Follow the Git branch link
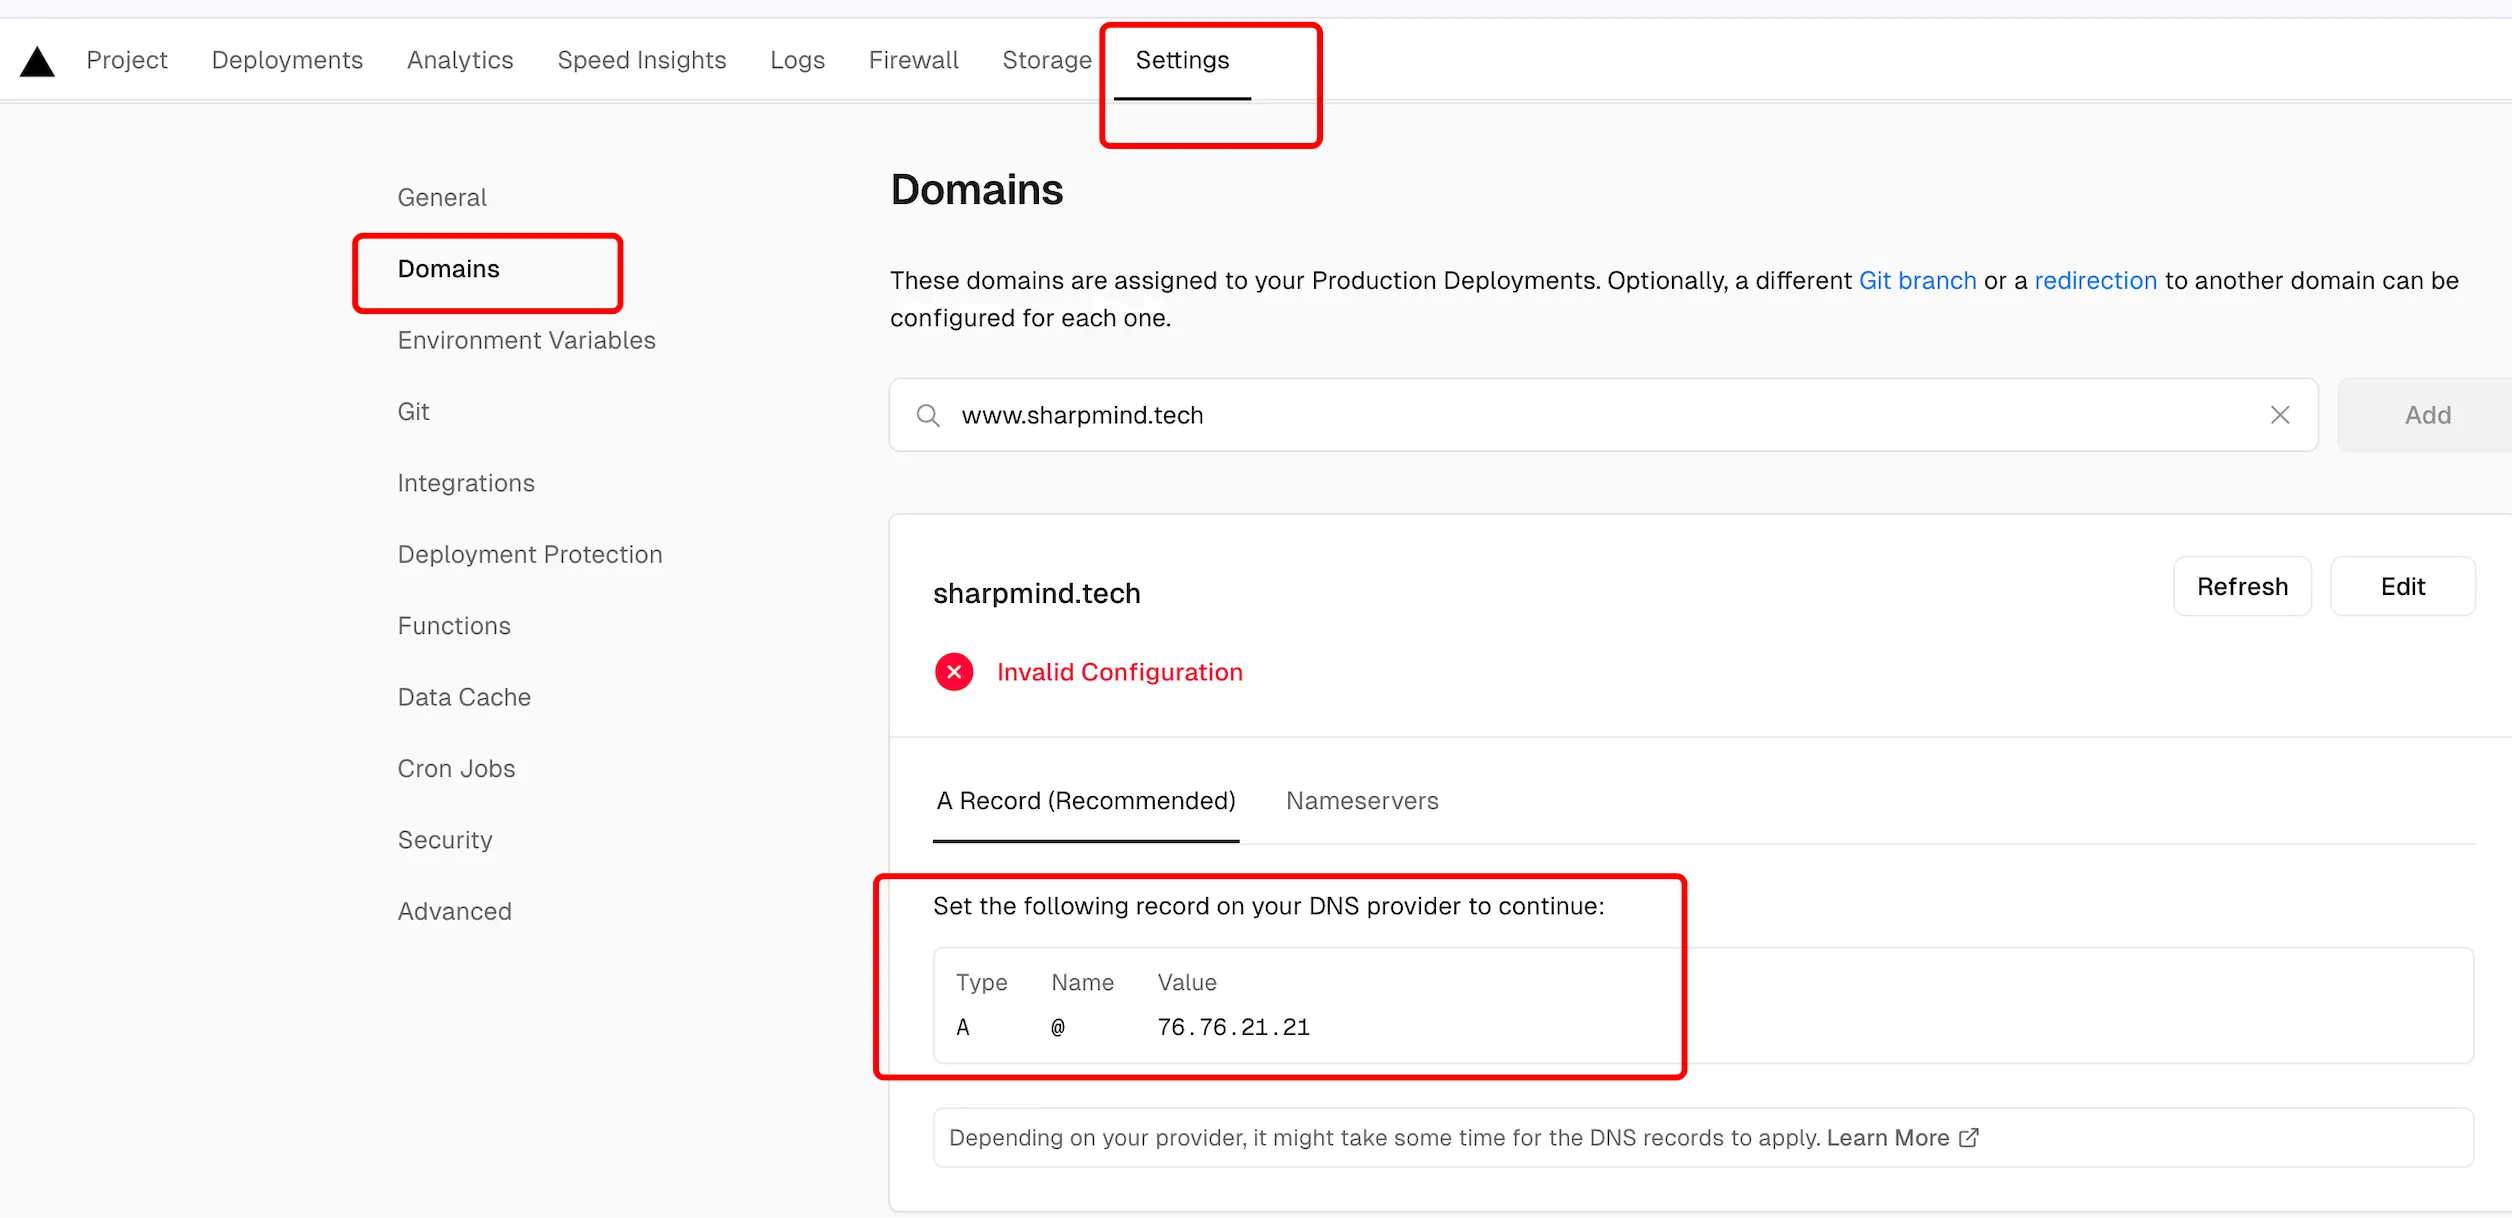Screen dimensions: 2512x1218 [x=1917, y=281]
